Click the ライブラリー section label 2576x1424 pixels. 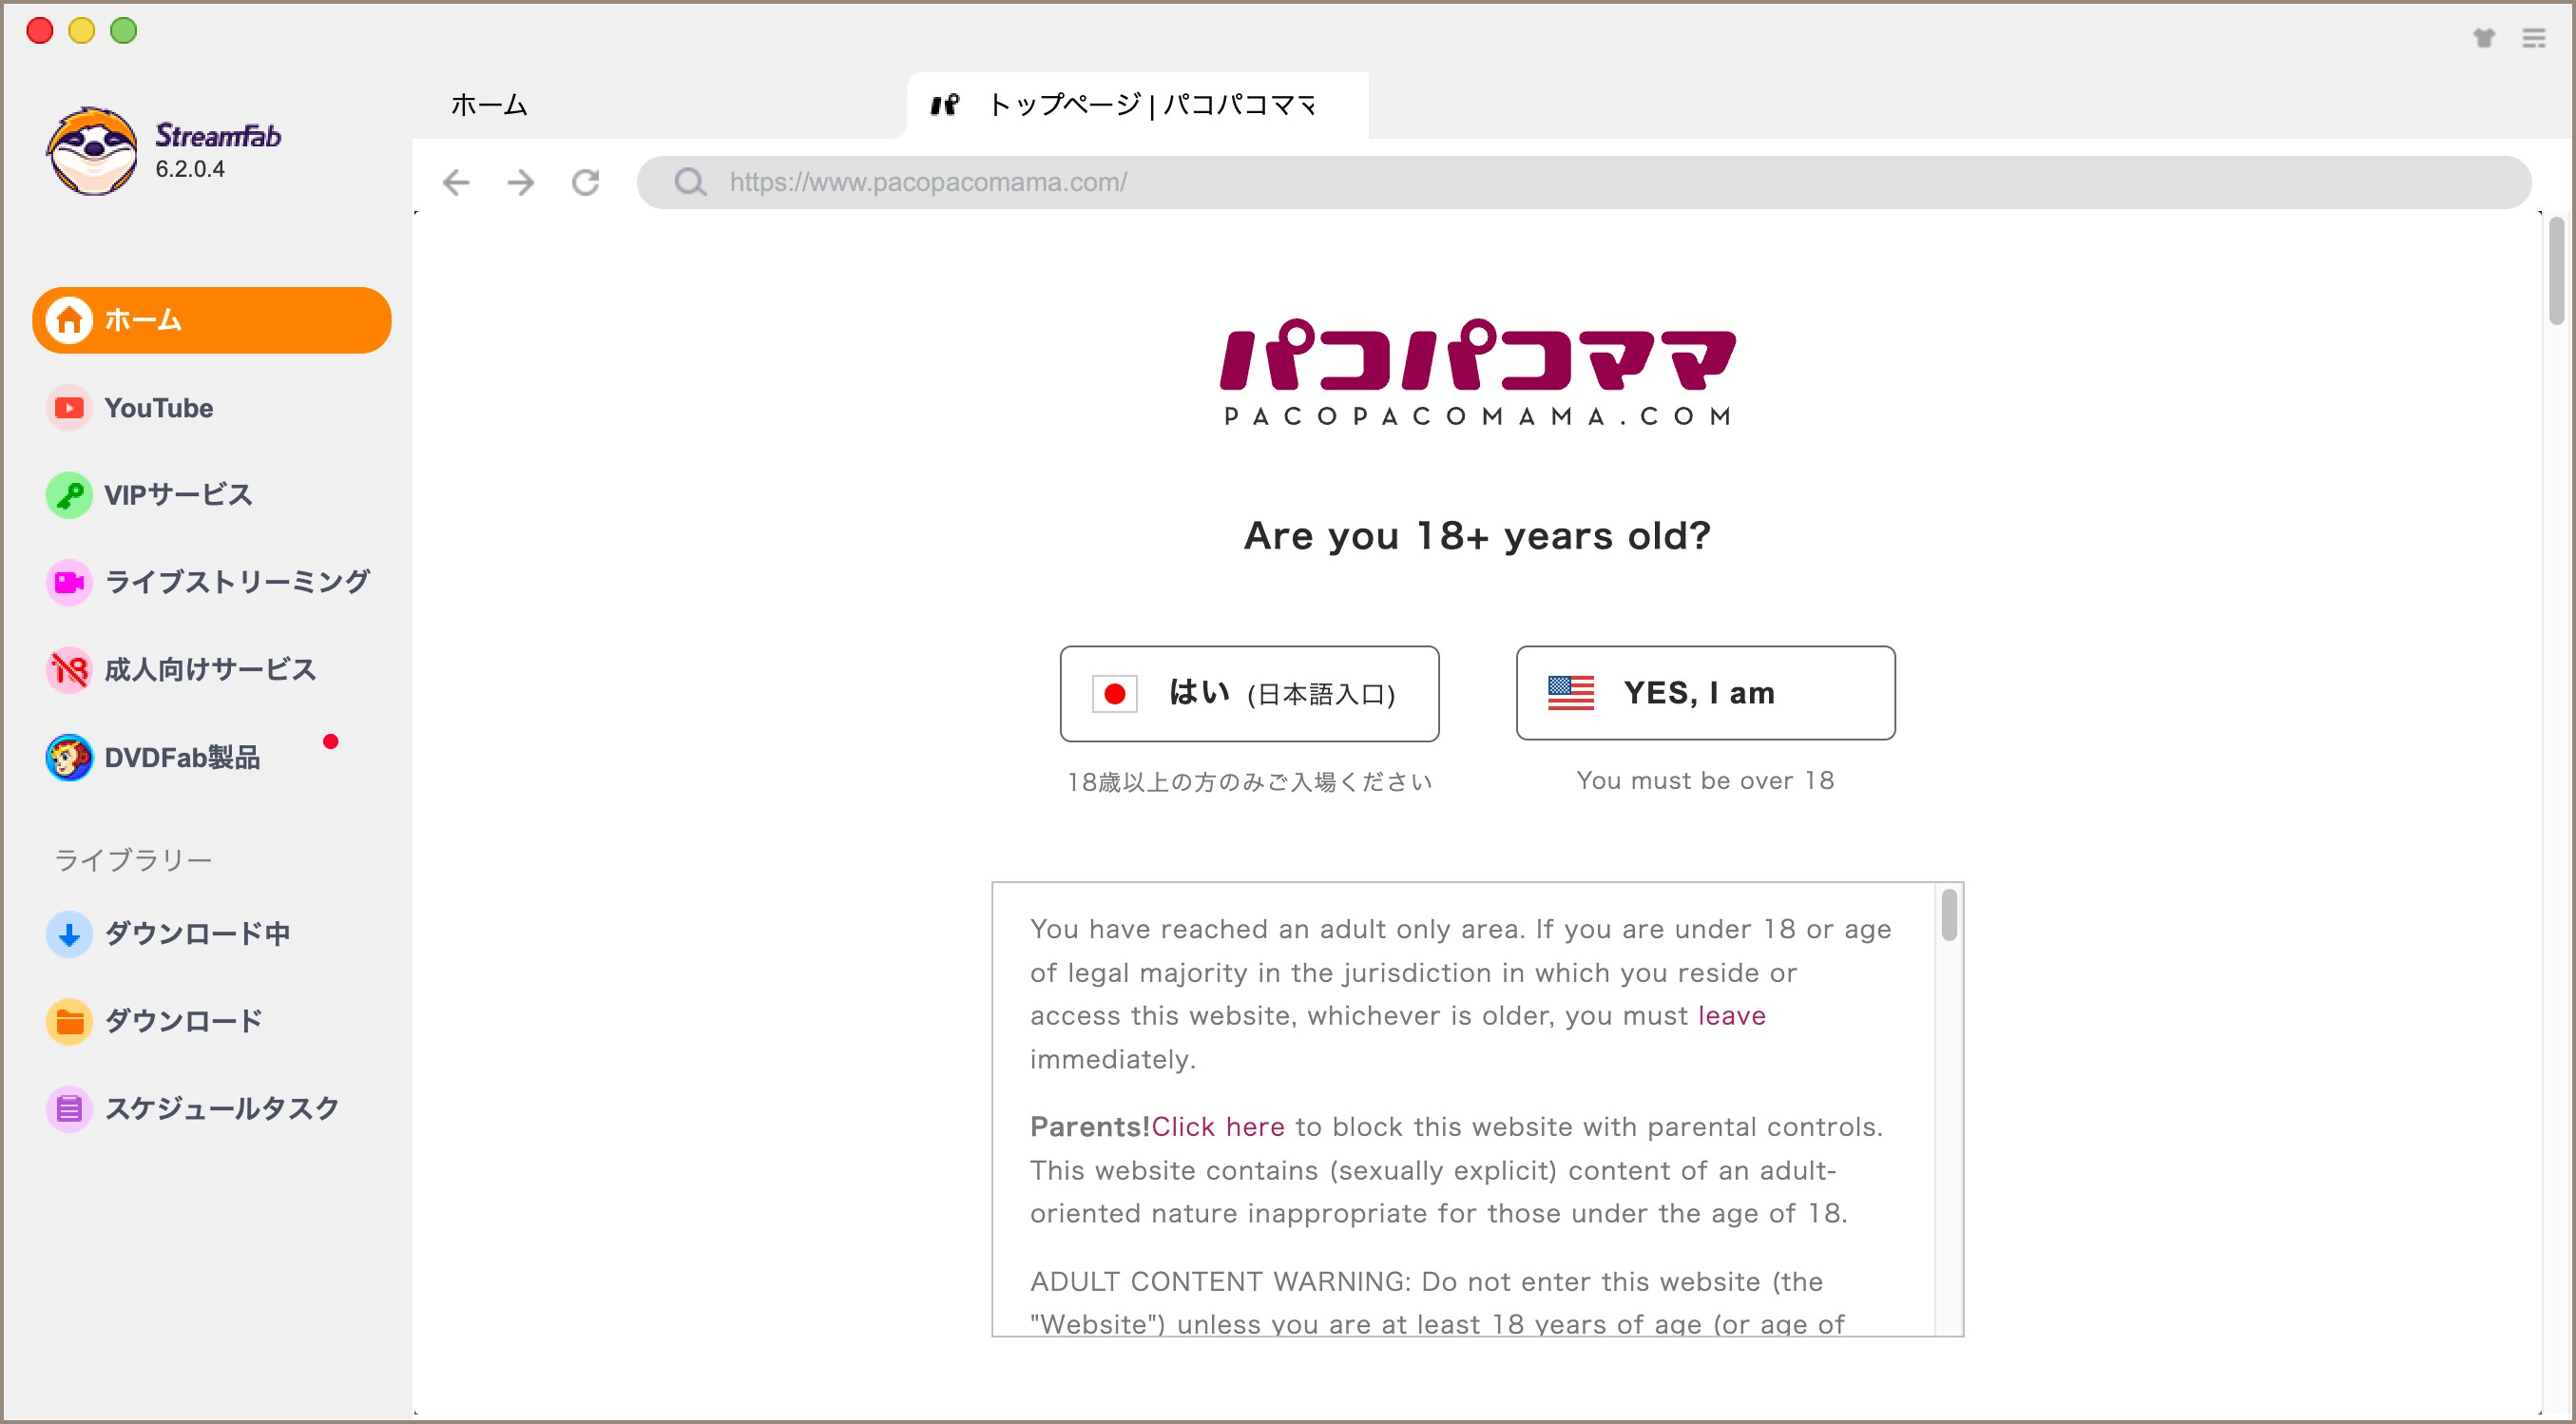coord(133,860)
